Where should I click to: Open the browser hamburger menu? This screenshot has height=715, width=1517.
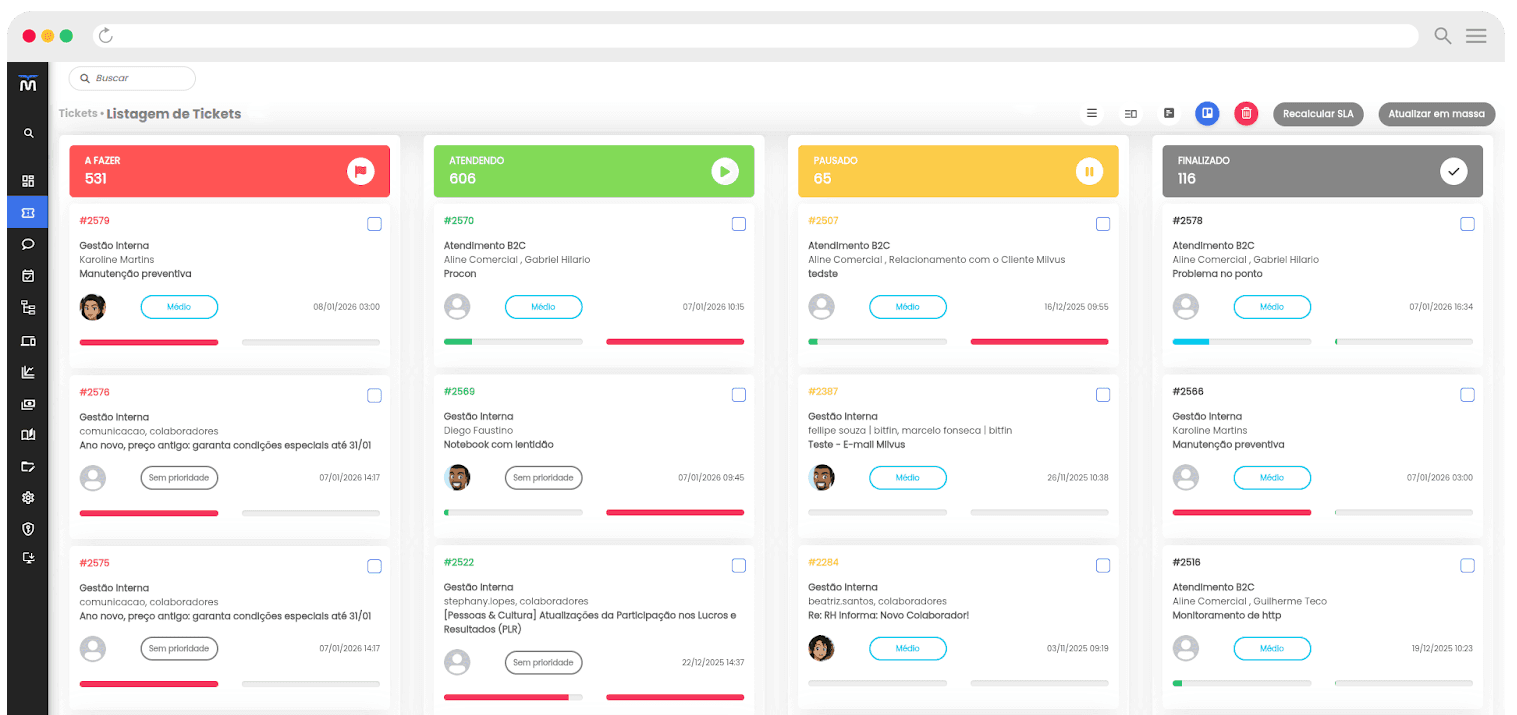[1476, 36]
